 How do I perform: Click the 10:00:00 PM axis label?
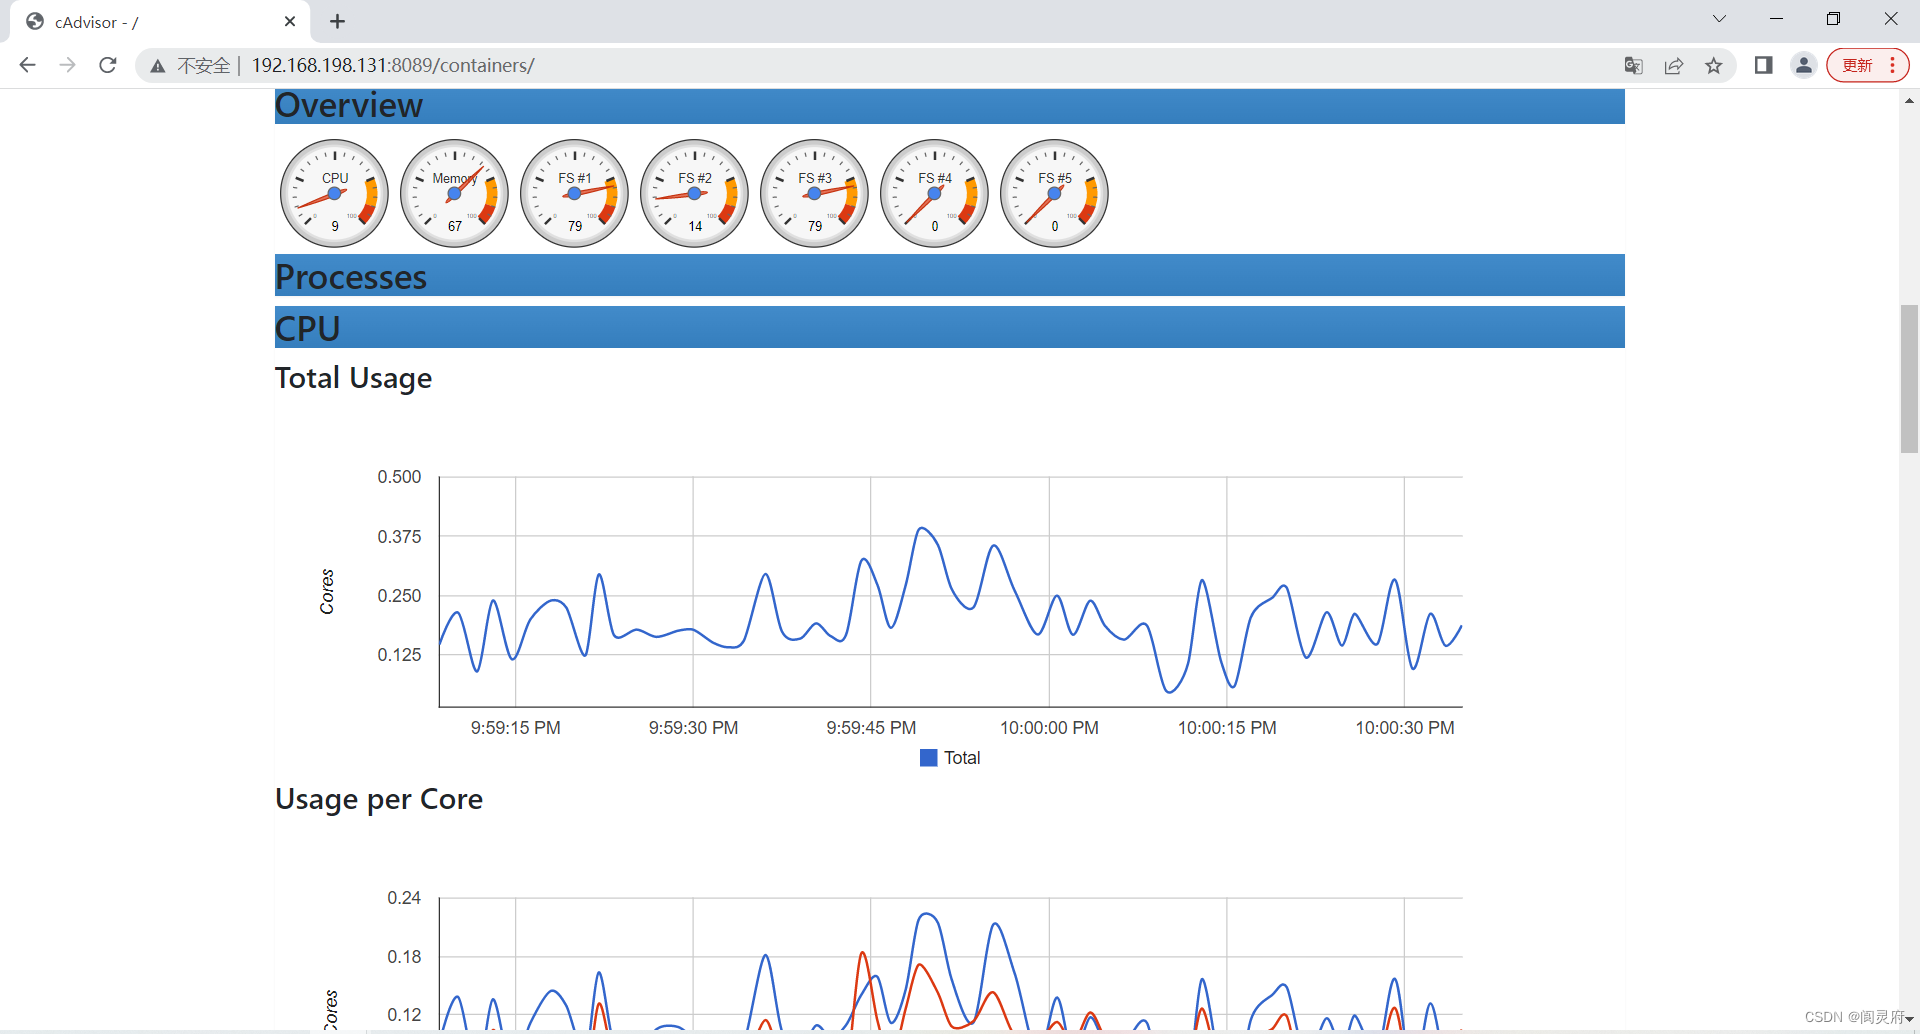(1049, 728)
